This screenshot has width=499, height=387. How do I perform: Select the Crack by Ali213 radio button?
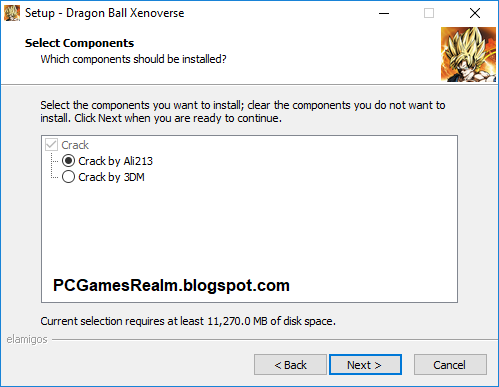point(68,161)
